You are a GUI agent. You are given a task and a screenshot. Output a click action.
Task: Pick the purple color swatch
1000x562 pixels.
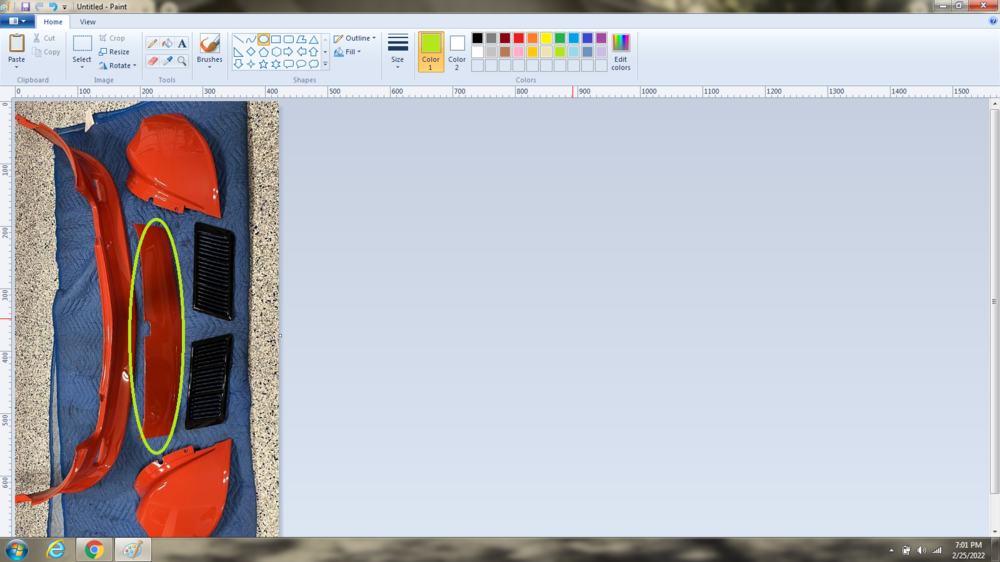click(601, 38)
